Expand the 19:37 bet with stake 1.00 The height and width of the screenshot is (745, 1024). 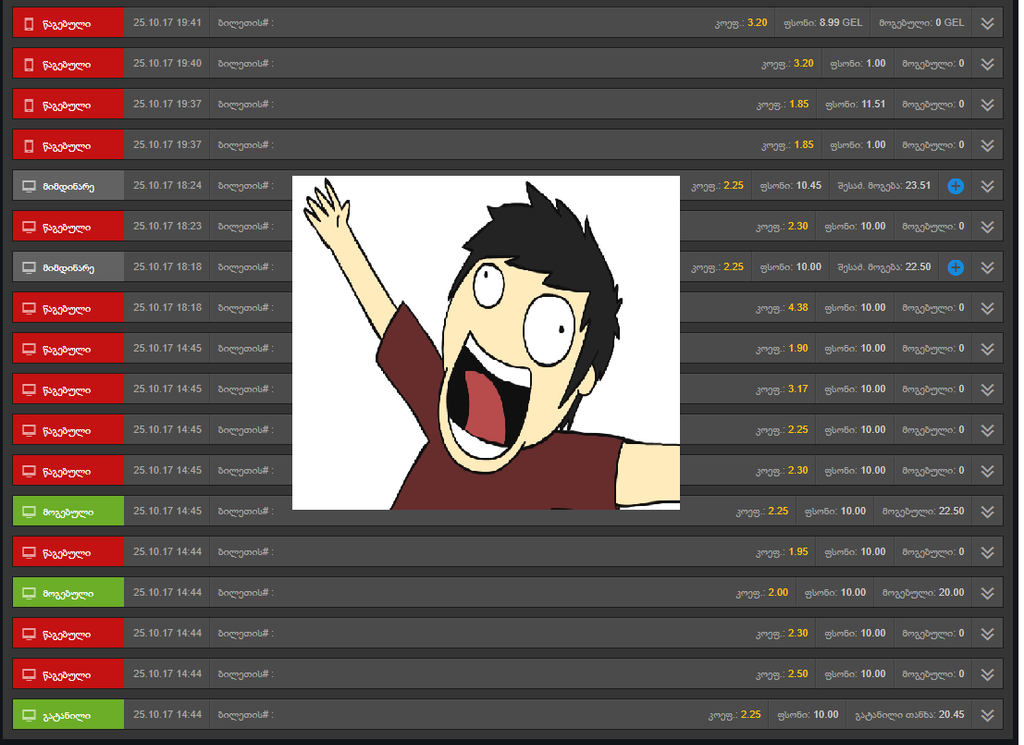pyautogui.click(x=987, y=145)
